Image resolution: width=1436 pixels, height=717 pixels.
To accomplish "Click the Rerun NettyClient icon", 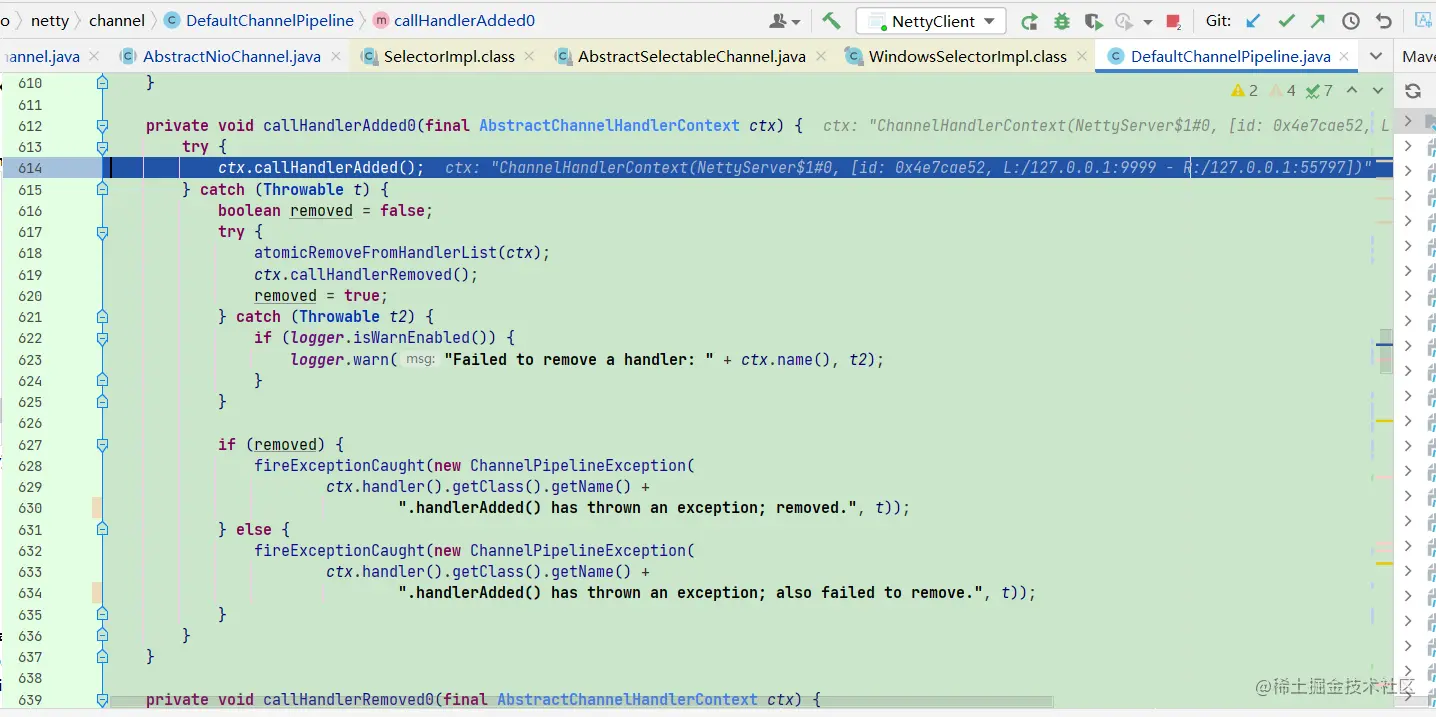I will coord(1029,21).
